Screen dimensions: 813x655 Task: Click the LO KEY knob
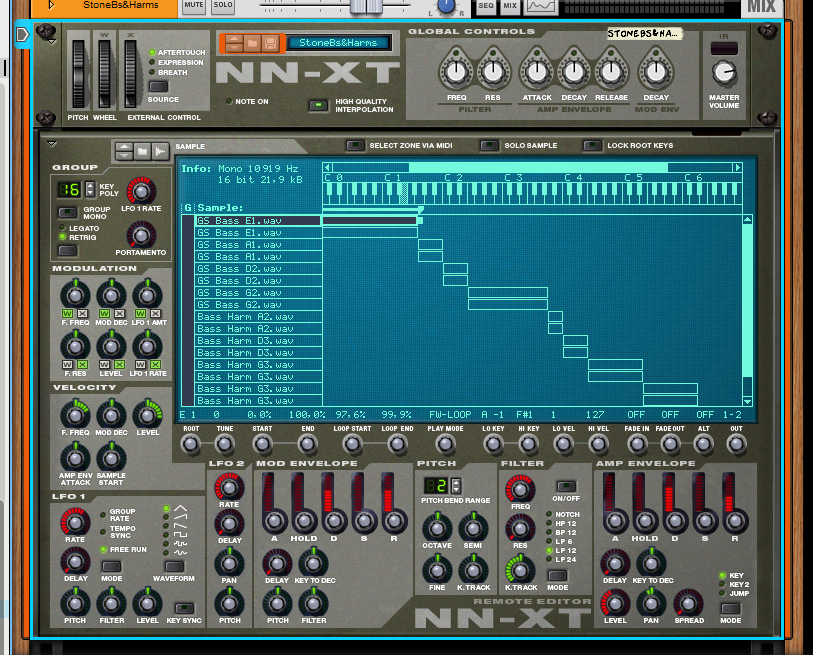(x=493, y=444)
